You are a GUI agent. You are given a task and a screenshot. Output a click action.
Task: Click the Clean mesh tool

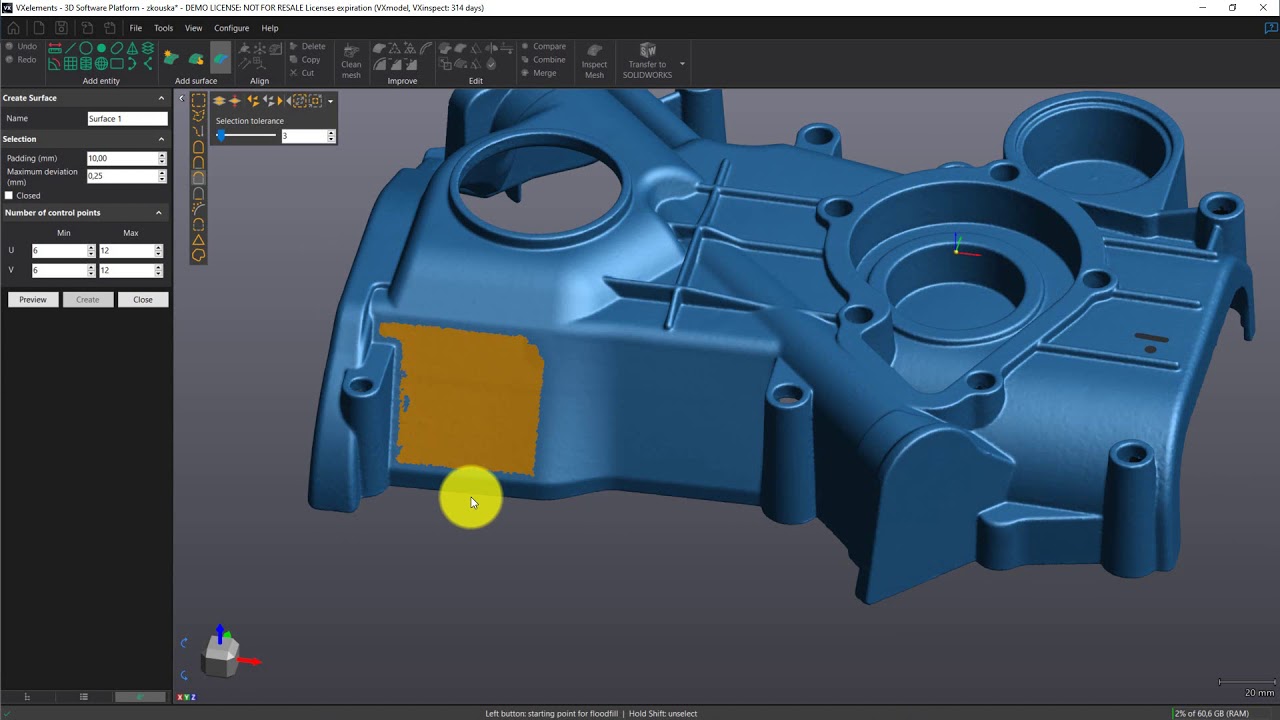351,60
